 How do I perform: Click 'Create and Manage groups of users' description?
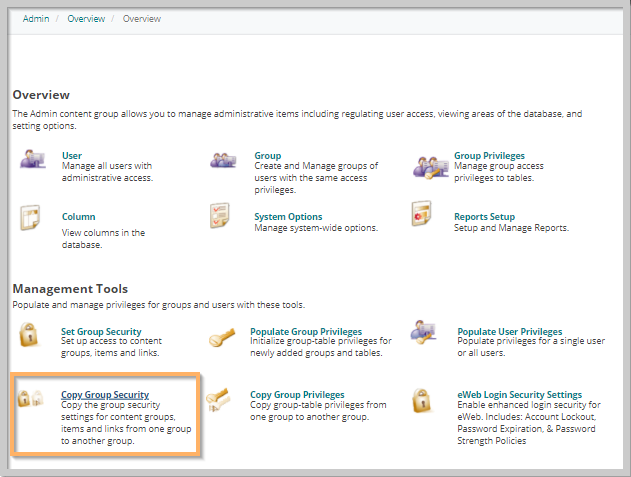(316, 178)
